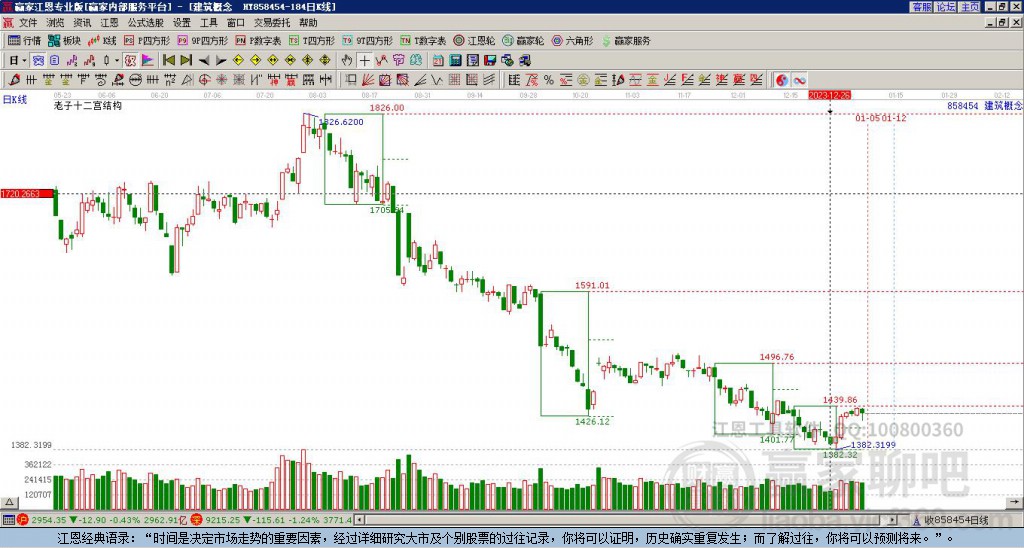Viewport: 1024px width, 548px height.
Task: Switch to K线 candlestick view
Action: (102, 40)
